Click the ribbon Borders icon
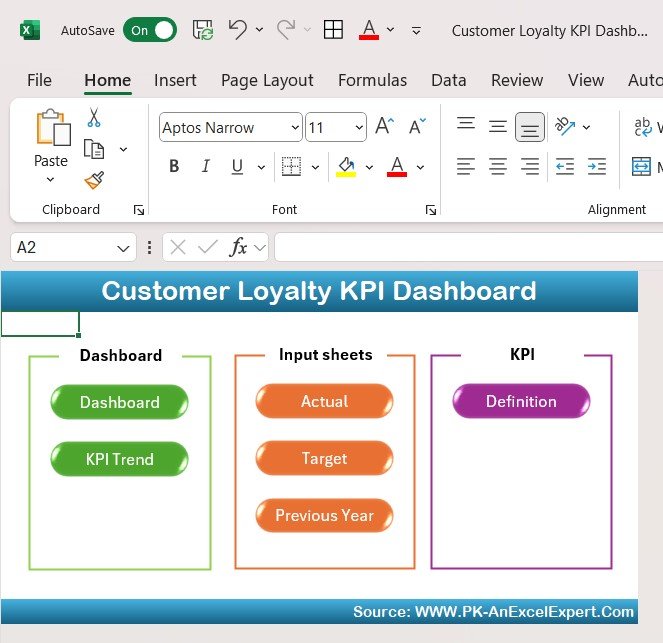Viewport: 663px width, 643px height. (x=291, y=167)
